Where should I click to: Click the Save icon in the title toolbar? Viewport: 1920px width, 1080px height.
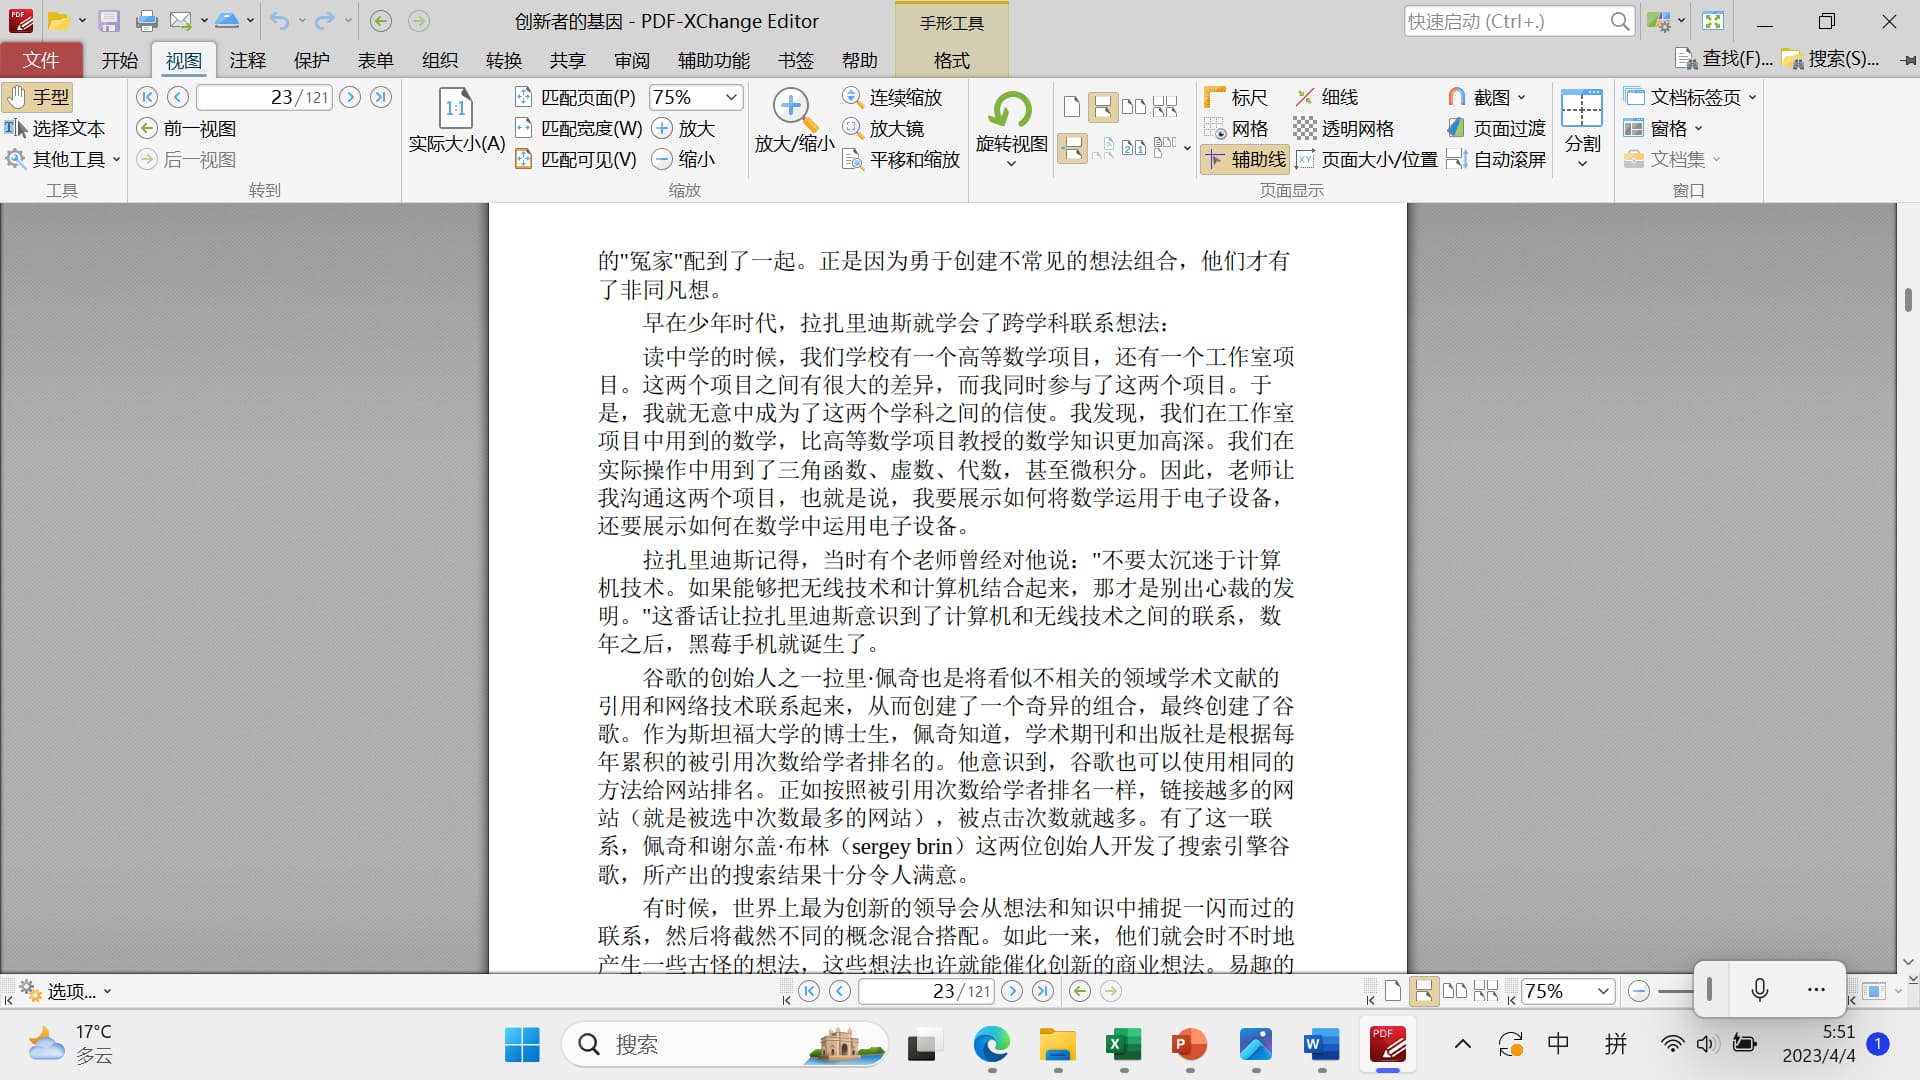tap(109, 21)
